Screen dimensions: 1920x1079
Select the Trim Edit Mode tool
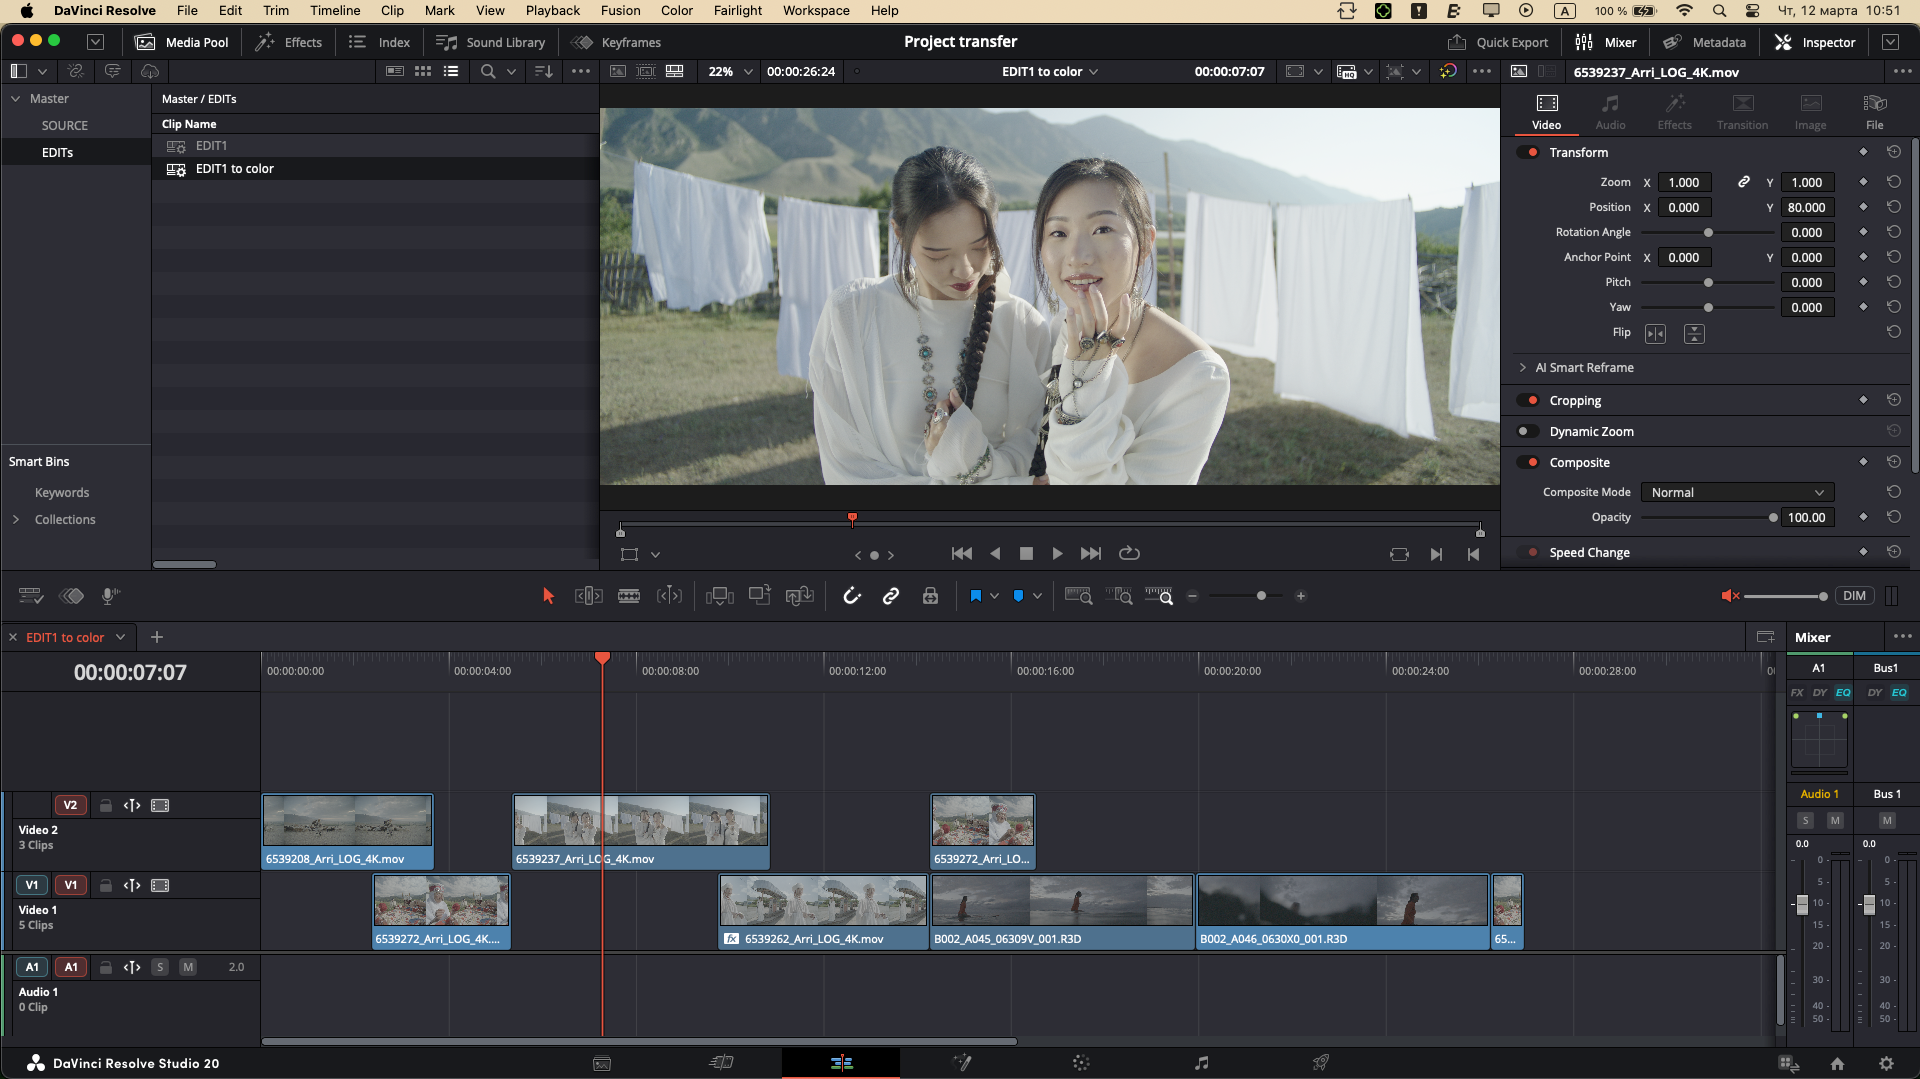point(588,595)
